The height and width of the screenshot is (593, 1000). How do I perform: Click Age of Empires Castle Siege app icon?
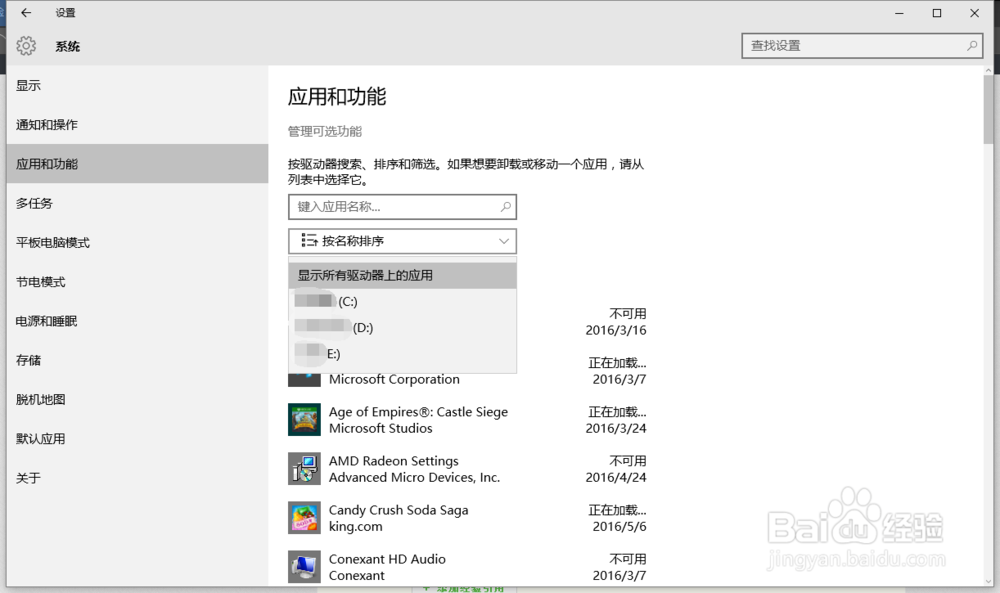(x=304, y=420)
